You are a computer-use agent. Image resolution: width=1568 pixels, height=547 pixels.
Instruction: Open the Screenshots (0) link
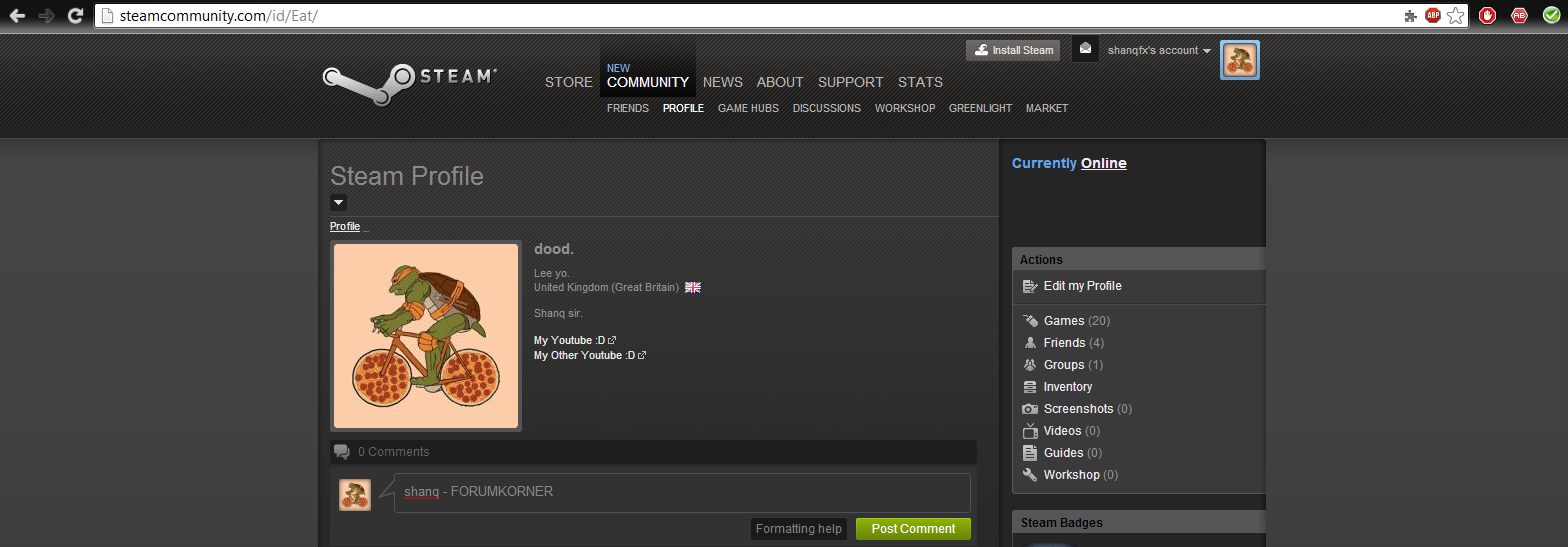pos(1088,409)
